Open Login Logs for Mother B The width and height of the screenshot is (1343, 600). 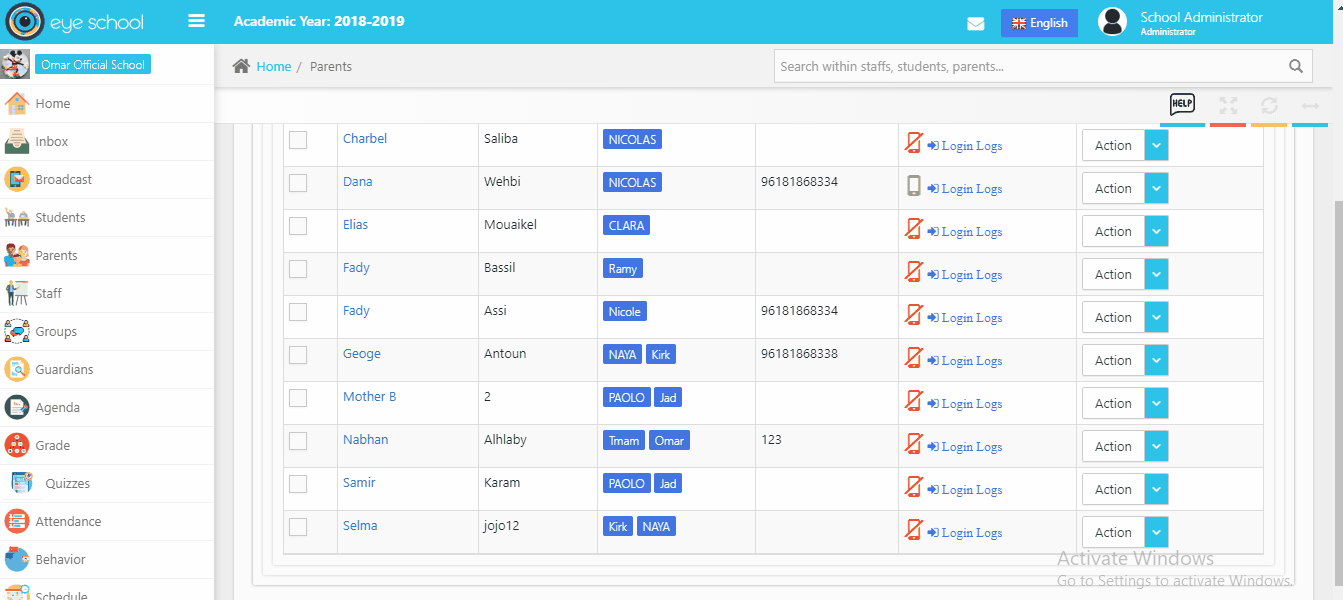pos(965,403)
